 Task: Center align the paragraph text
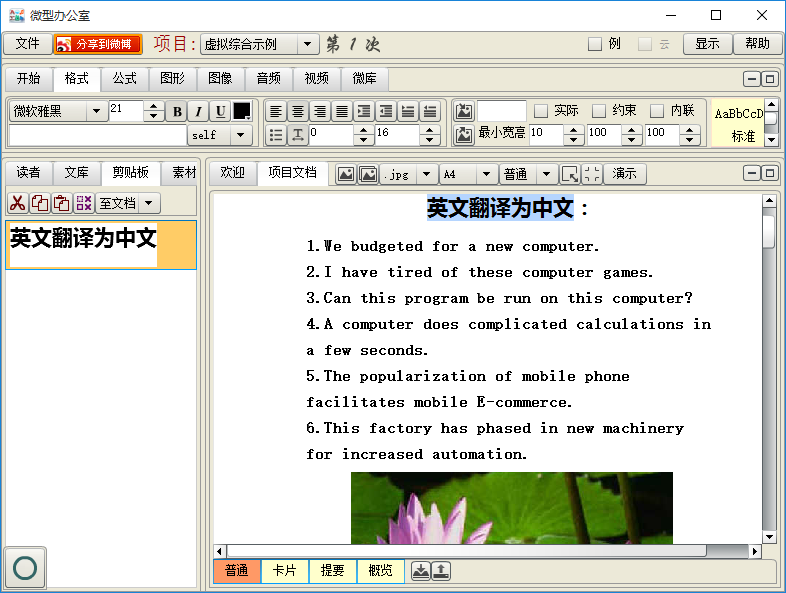click(x=297, y=112)
